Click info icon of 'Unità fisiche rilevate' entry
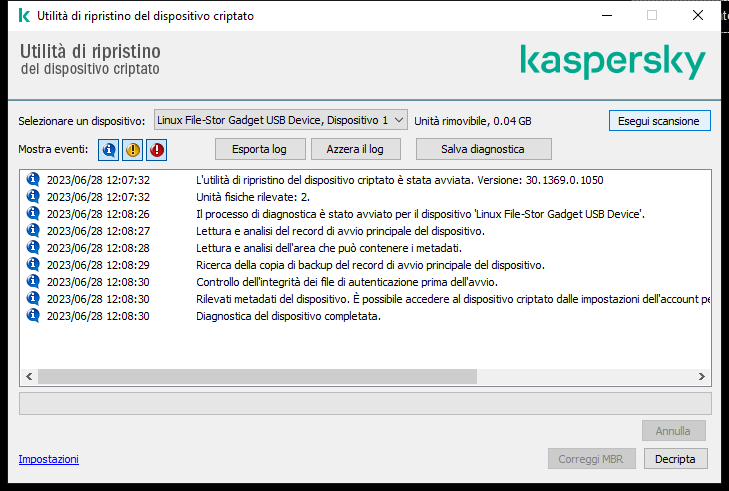Screen dimensions: 729x491 (x=33, y=197)
